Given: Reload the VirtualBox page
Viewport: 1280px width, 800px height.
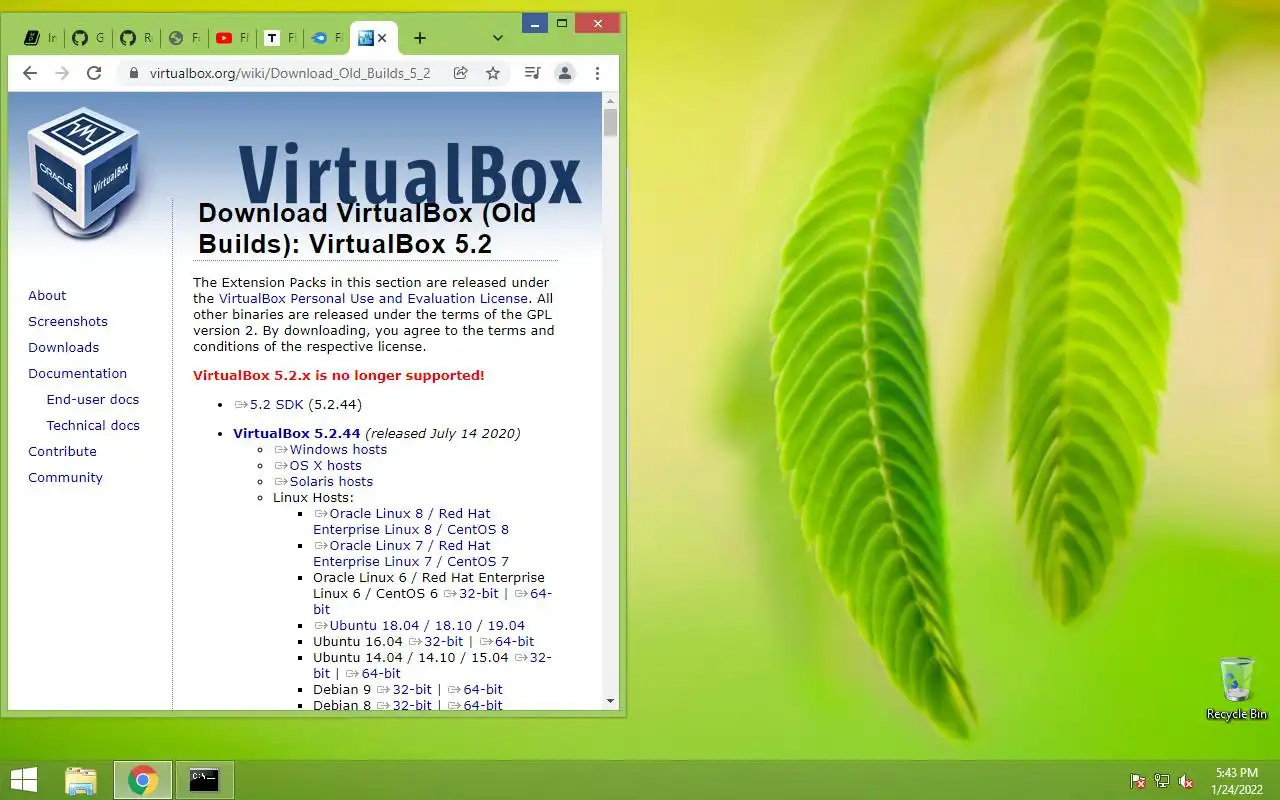Looking at the screenshot, I should pyautogui.click(x=94, y=73).
